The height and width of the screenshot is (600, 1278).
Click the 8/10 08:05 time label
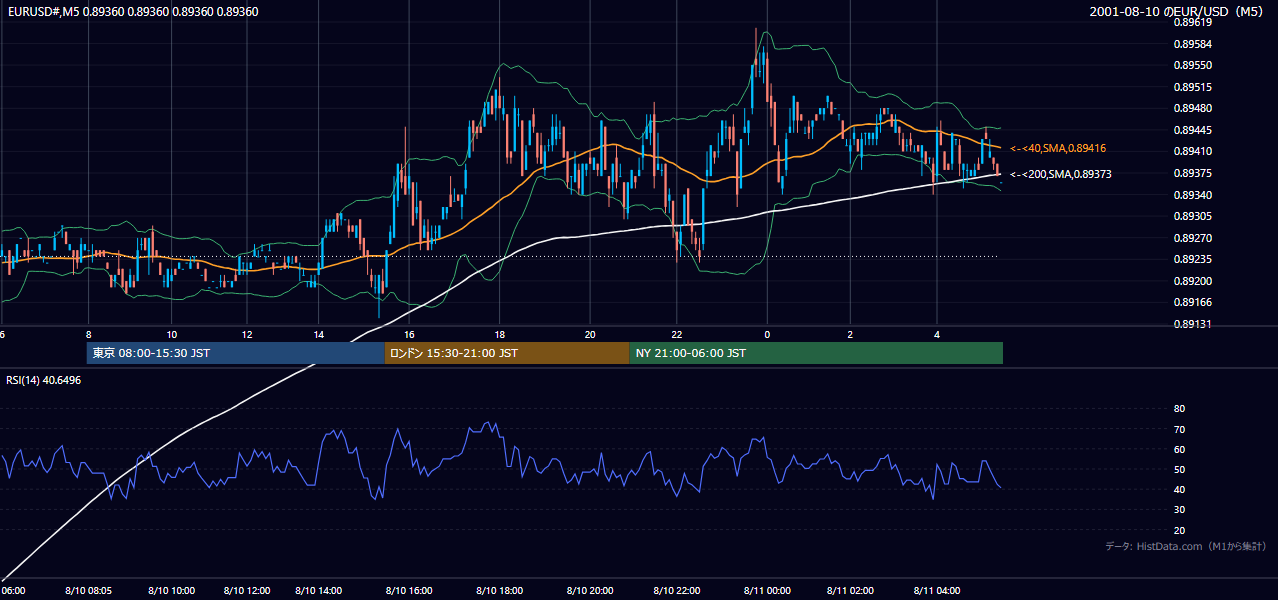coord(89,591)
